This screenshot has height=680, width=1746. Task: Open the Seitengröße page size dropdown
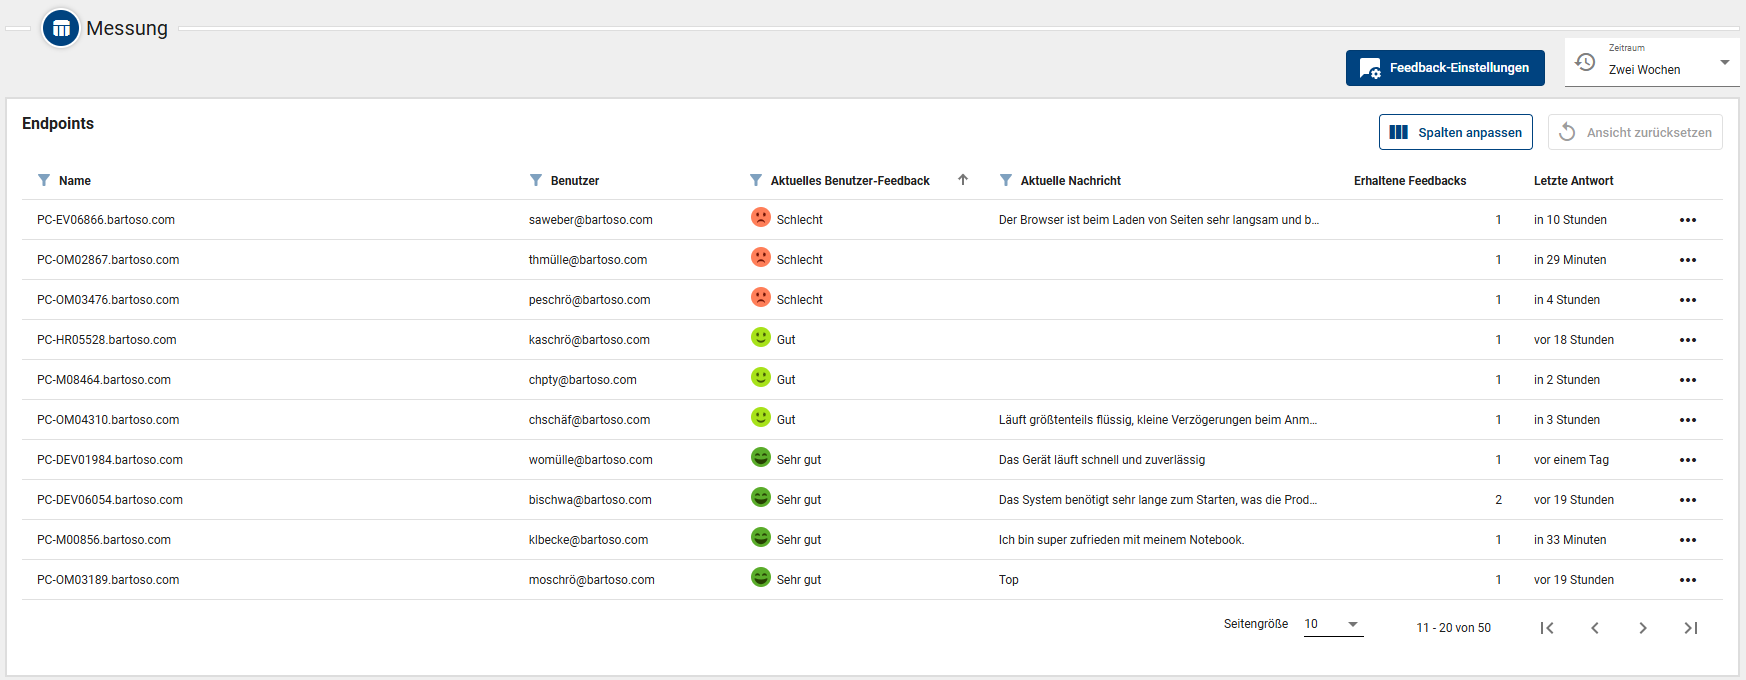click(x=1333, y=624)
